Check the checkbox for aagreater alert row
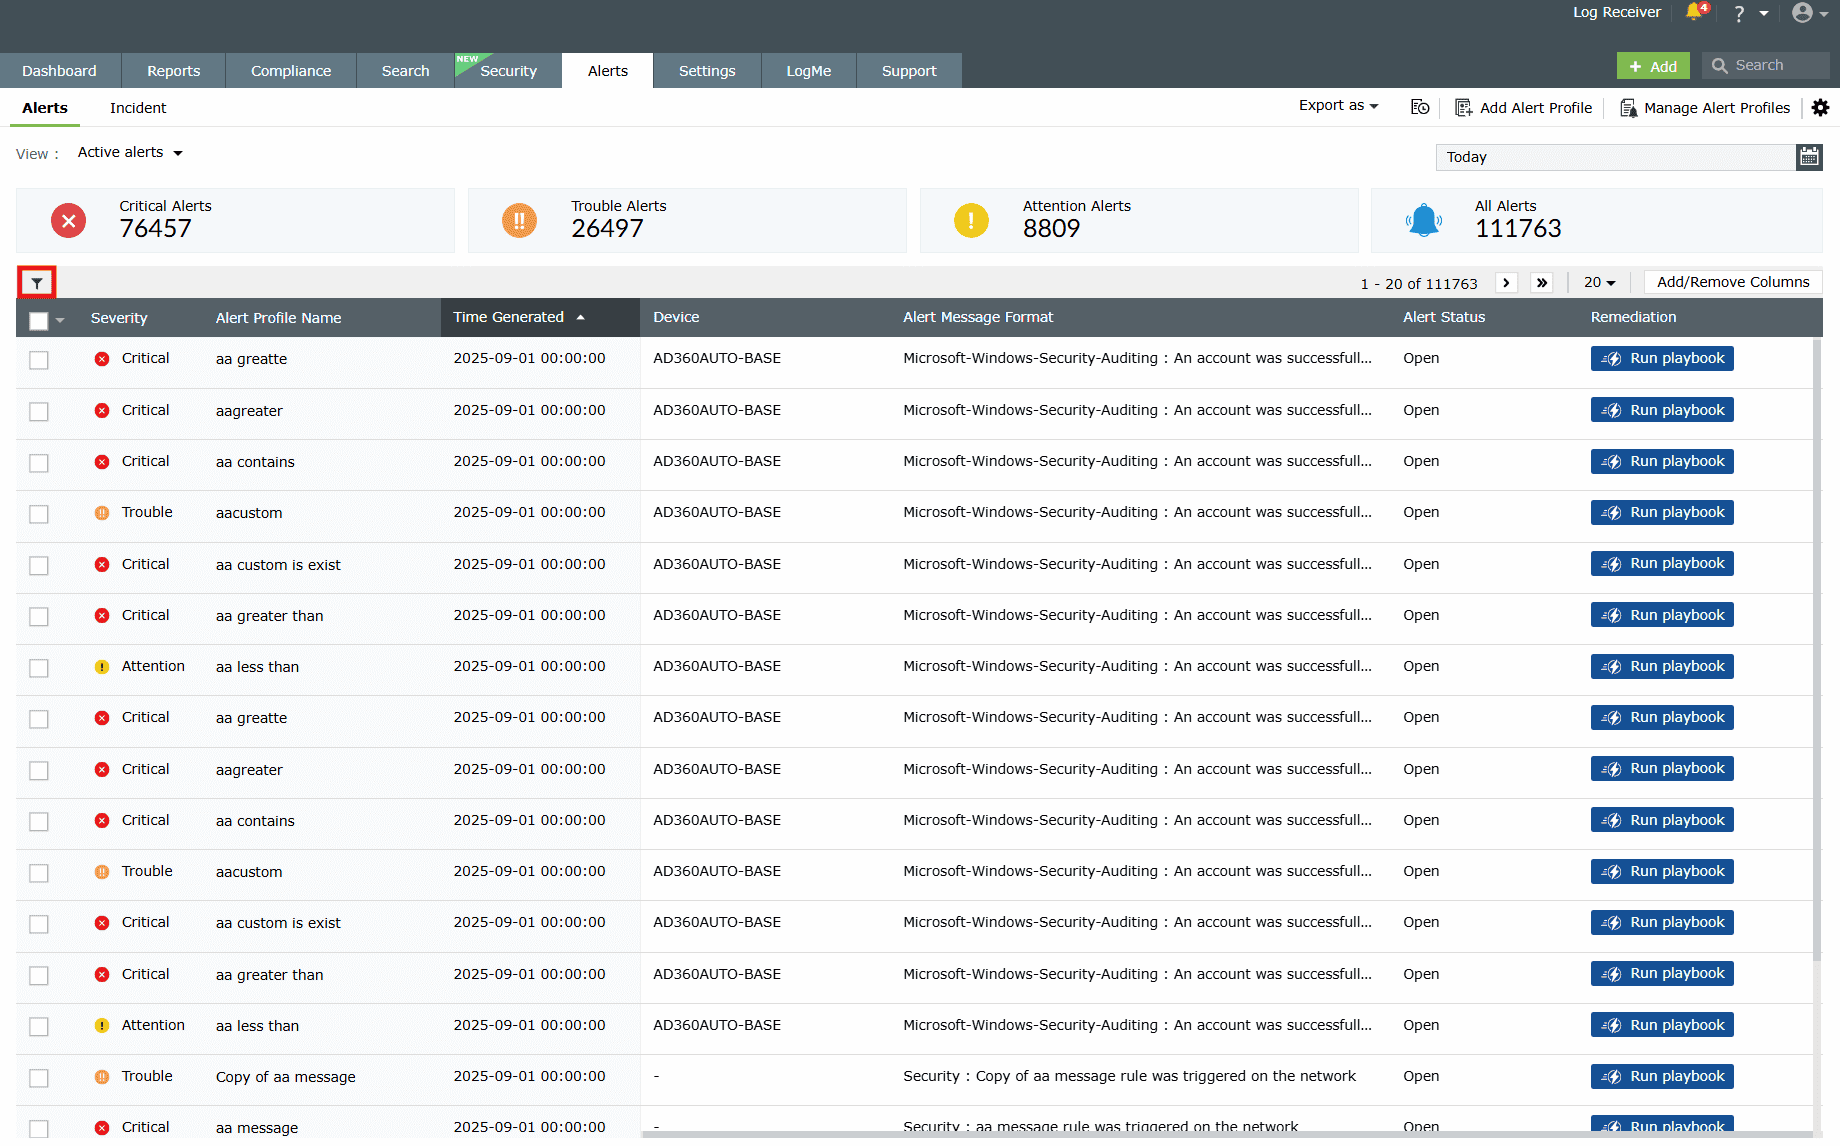This screenshot has height=1146, width=1840. pos(39,412)
